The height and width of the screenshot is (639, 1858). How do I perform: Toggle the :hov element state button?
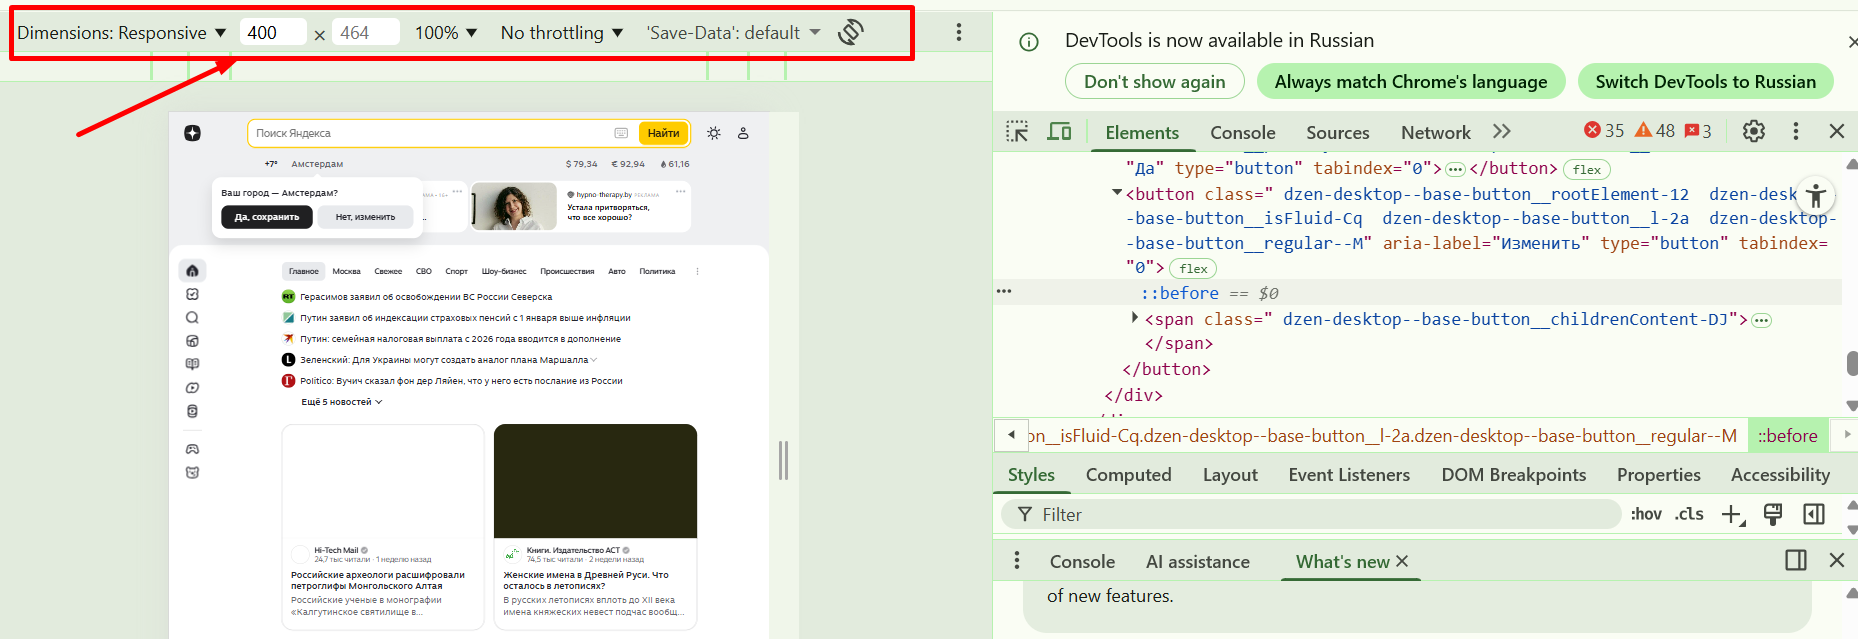[1645, 514]
